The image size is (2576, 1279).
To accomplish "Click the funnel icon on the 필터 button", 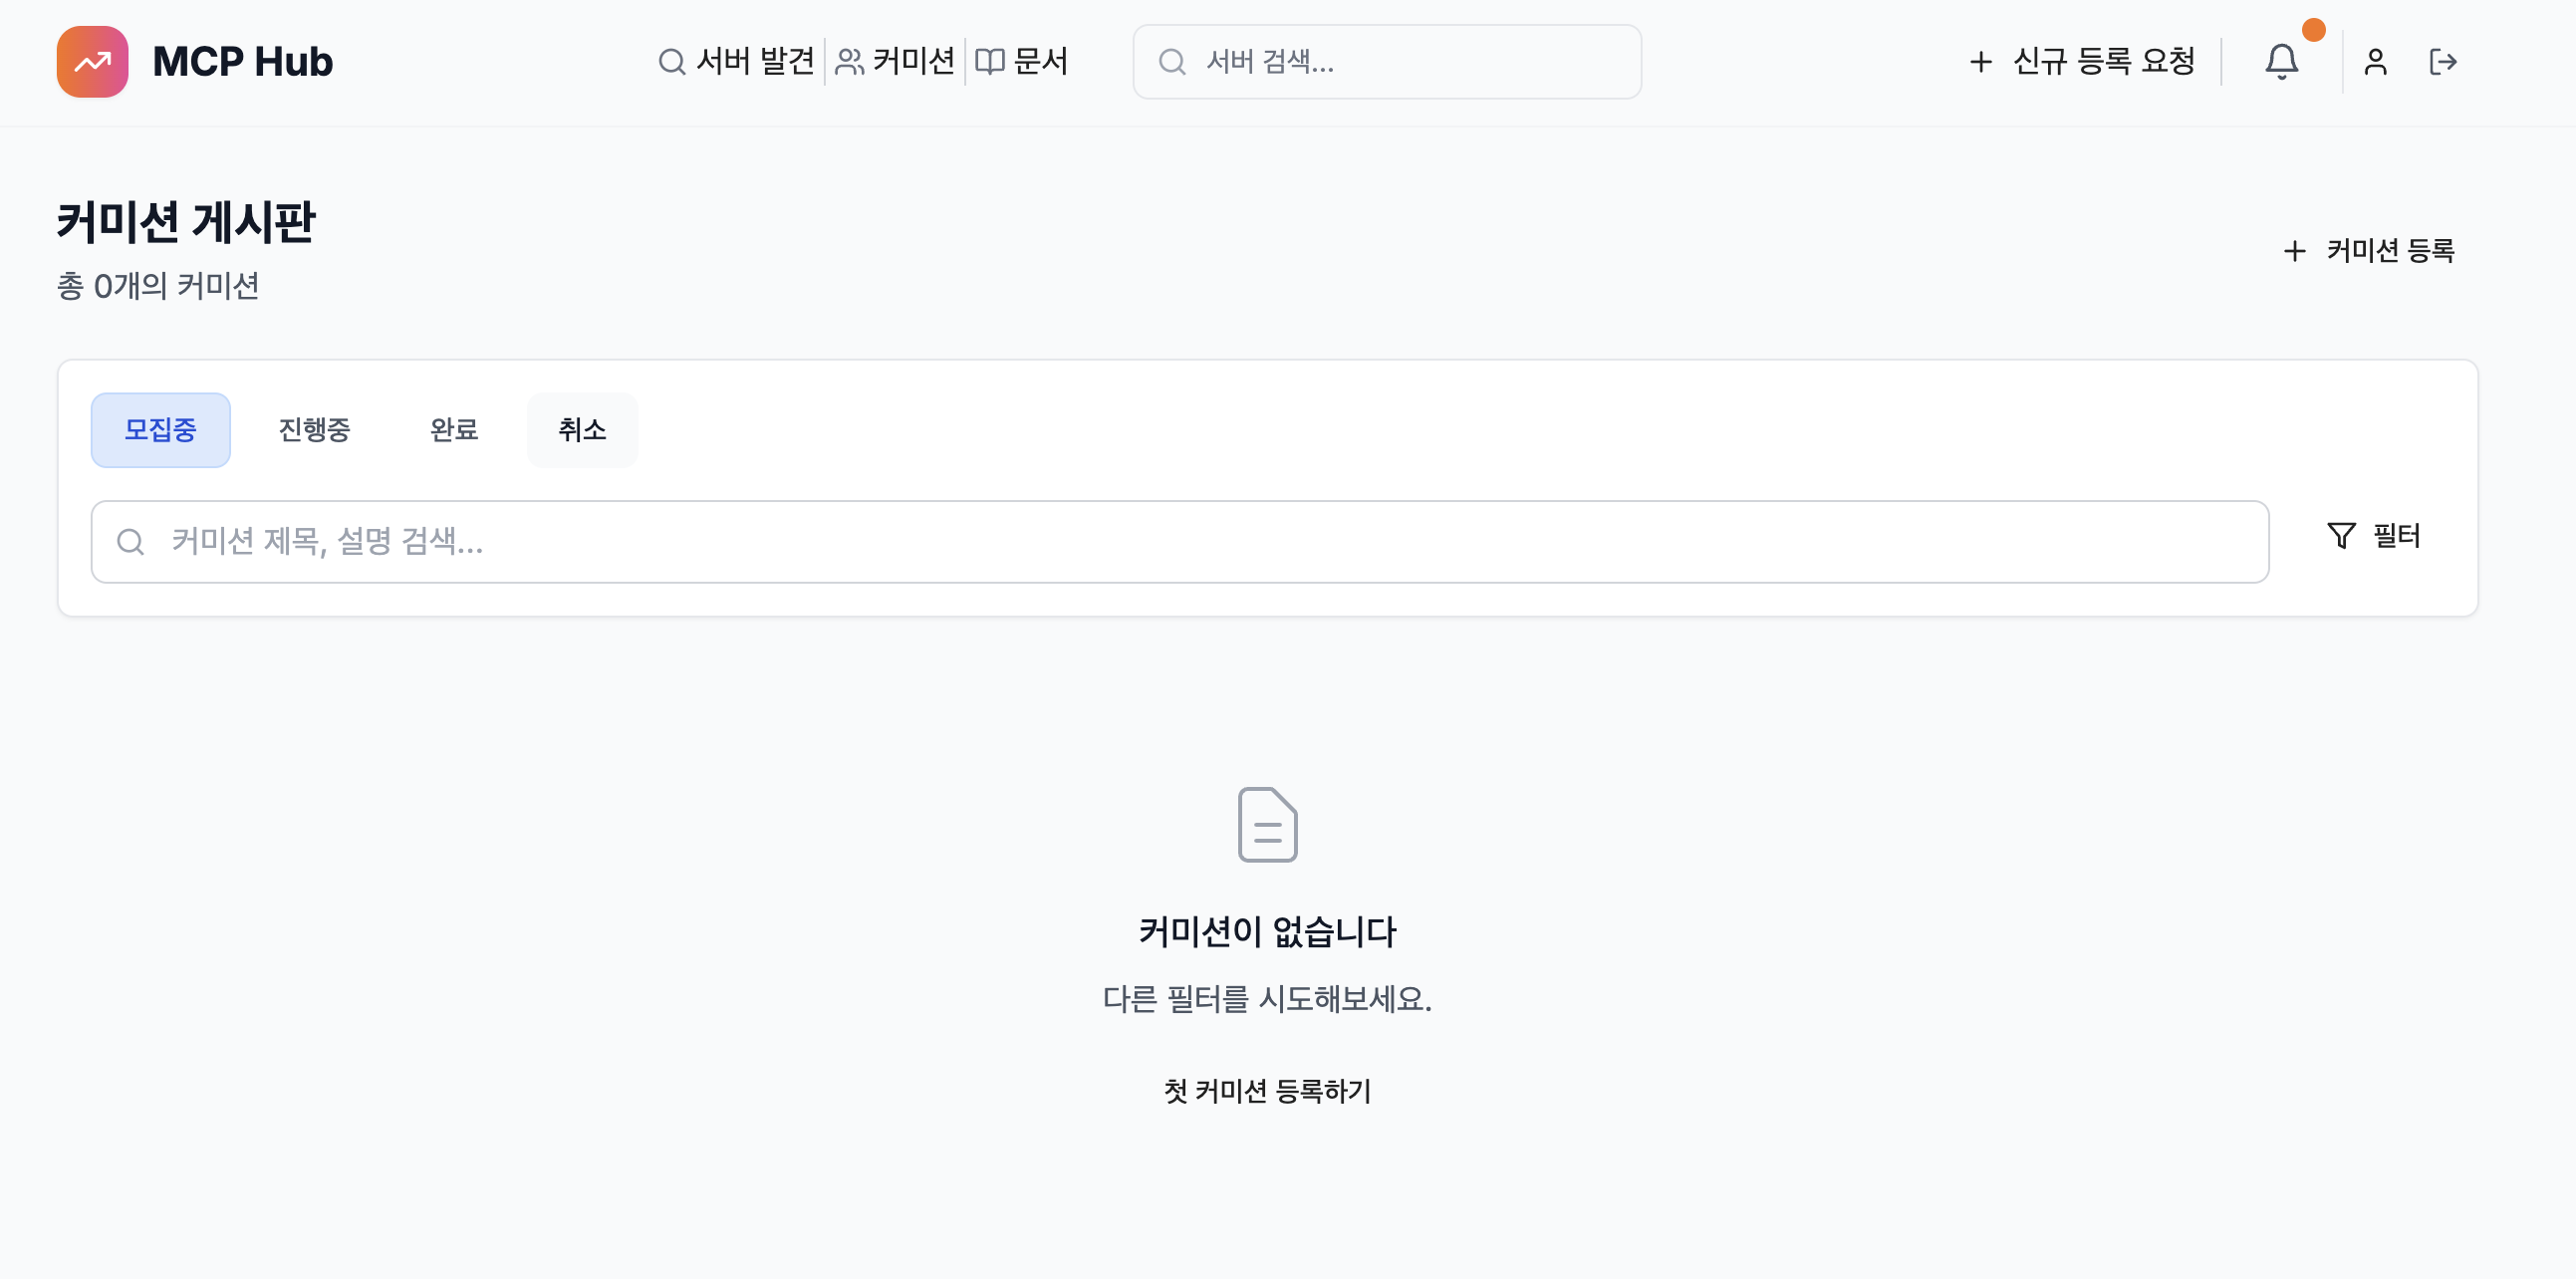I will (x=2342, y=536).
